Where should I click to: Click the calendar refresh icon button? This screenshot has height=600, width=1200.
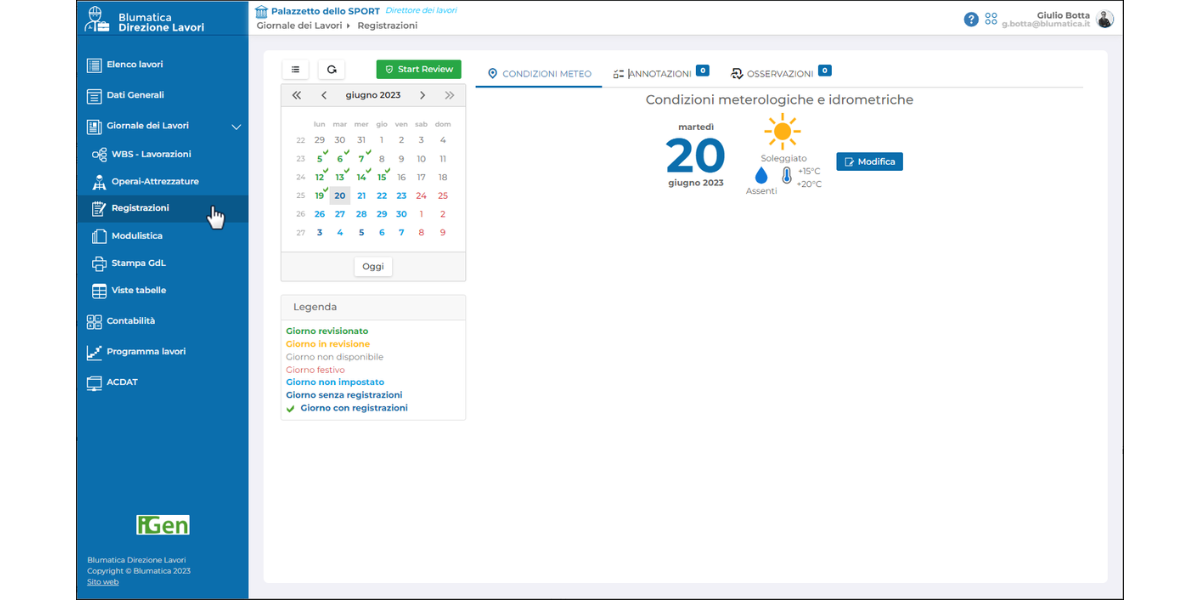pos(331,70)
